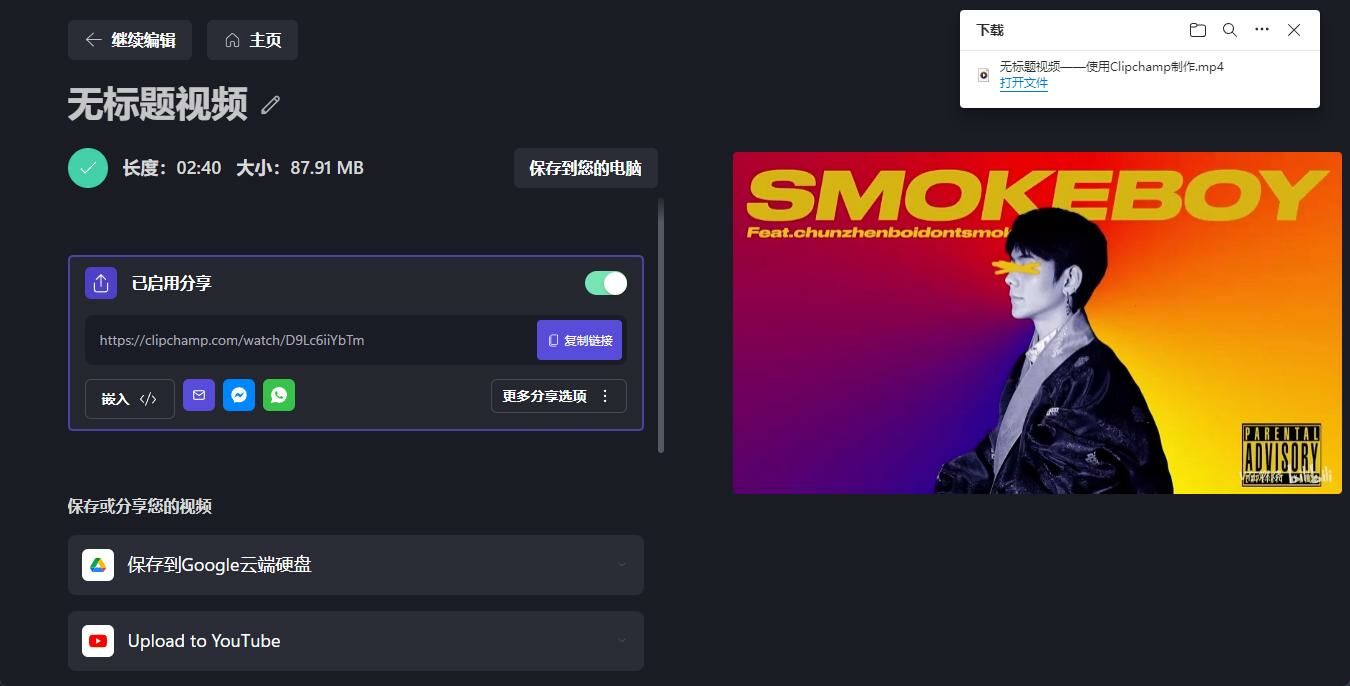Click the Google Drive icon
The image size is (1350, 686).
point(98,565)
